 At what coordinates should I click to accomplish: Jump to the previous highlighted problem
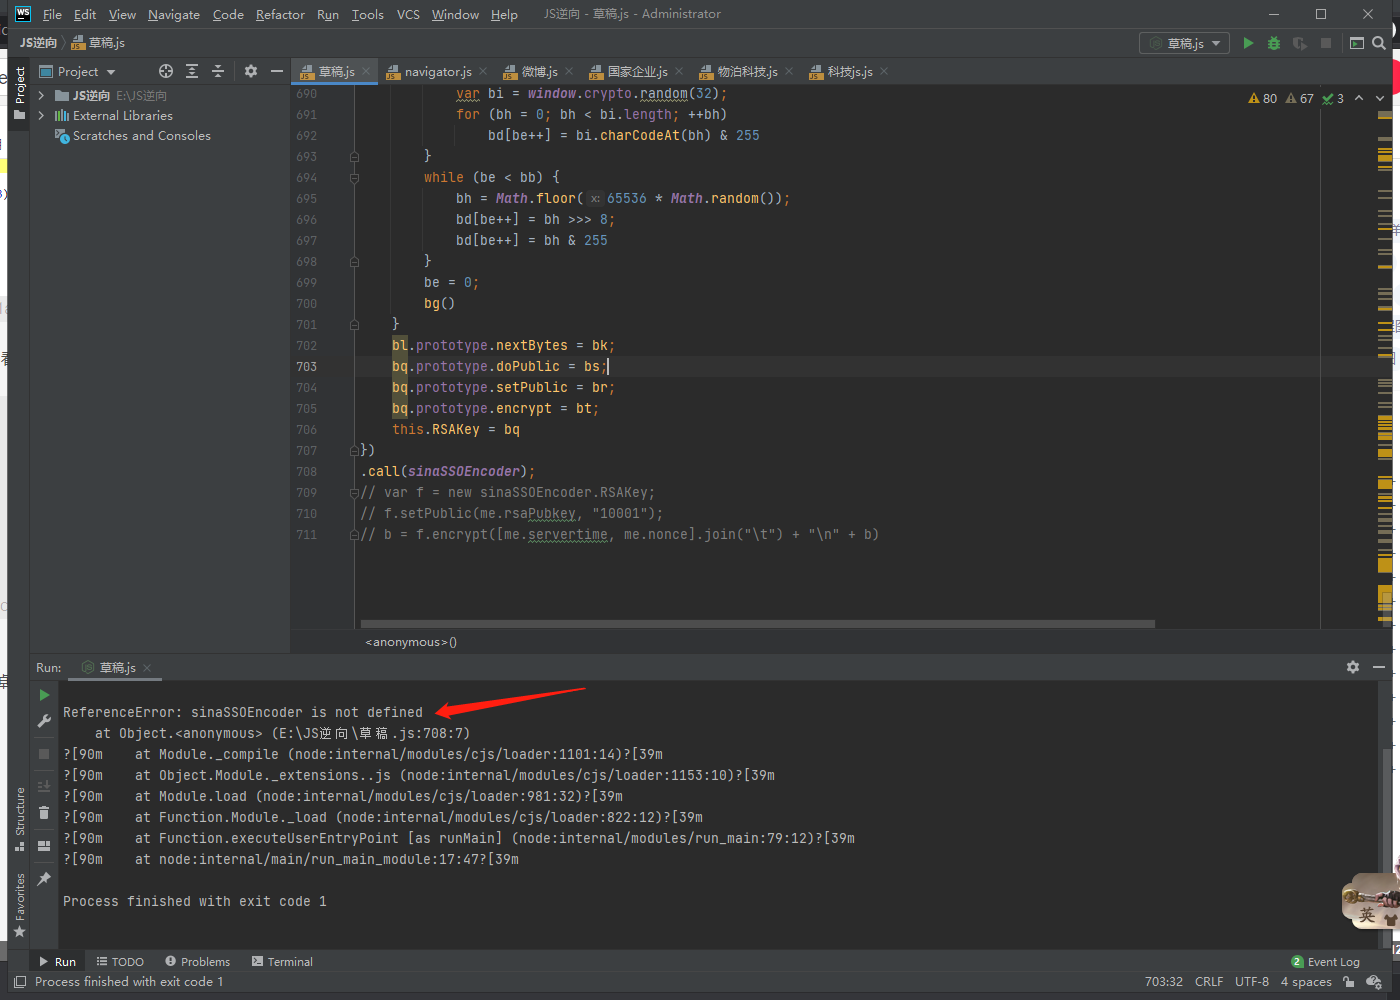click(x=1359, y=98)
